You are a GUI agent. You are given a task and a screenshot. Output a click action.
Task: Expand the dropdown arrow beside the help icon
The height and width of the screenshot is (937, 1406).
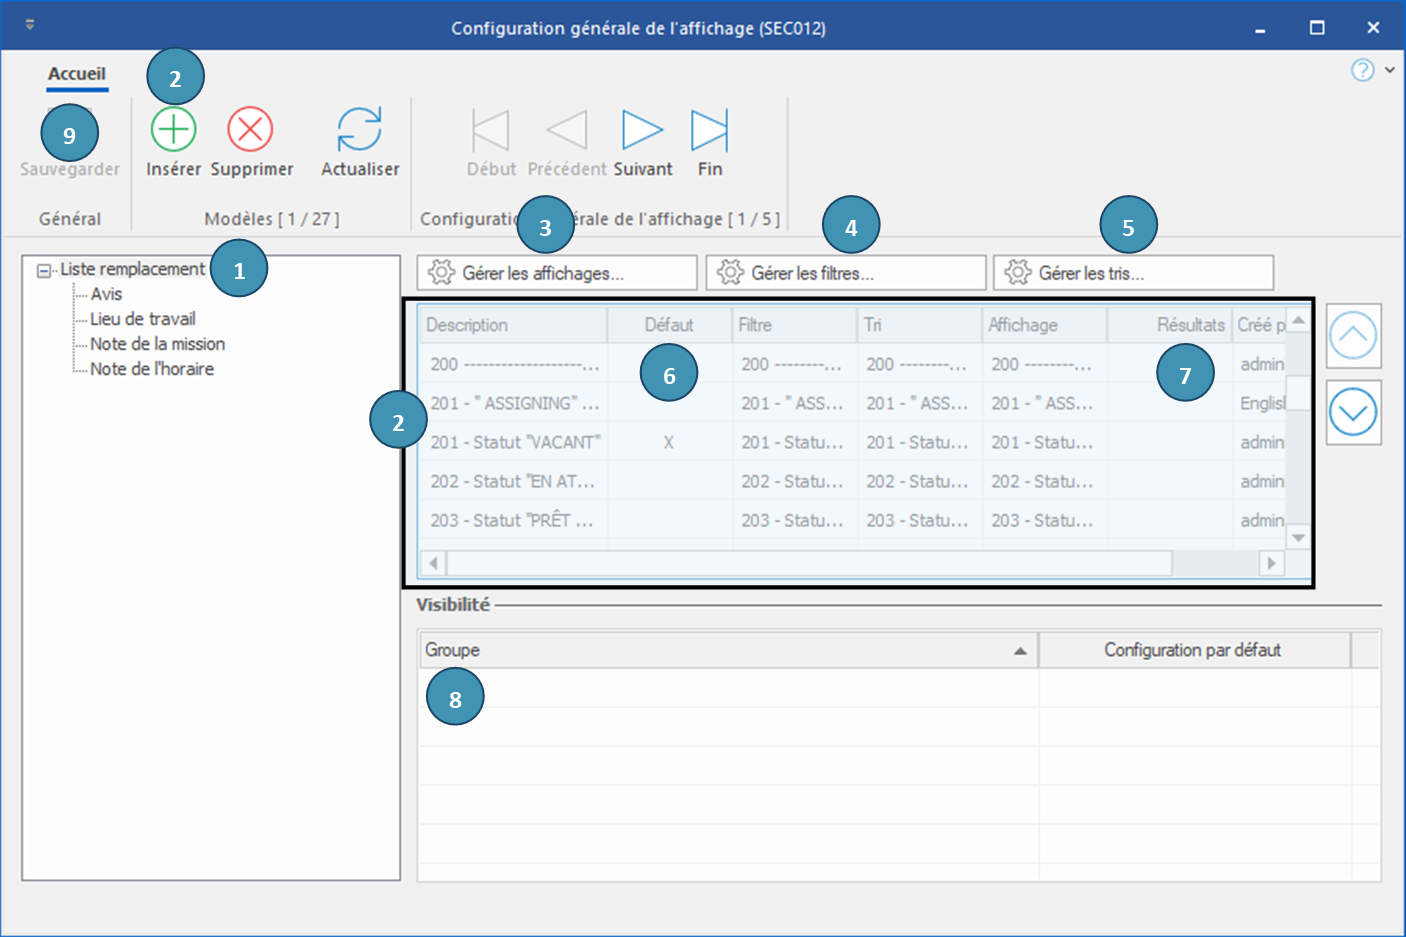tap(1390, 70)
